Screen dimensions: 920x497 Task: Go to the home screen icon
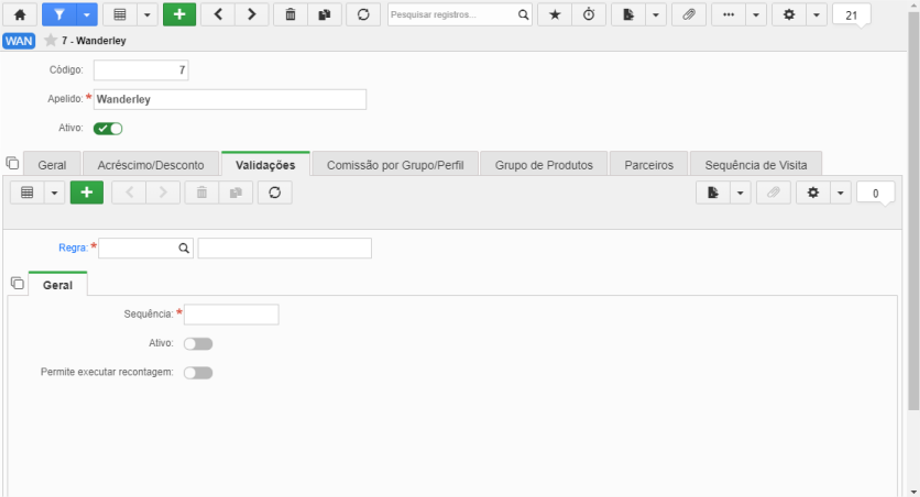pos(20,15)
